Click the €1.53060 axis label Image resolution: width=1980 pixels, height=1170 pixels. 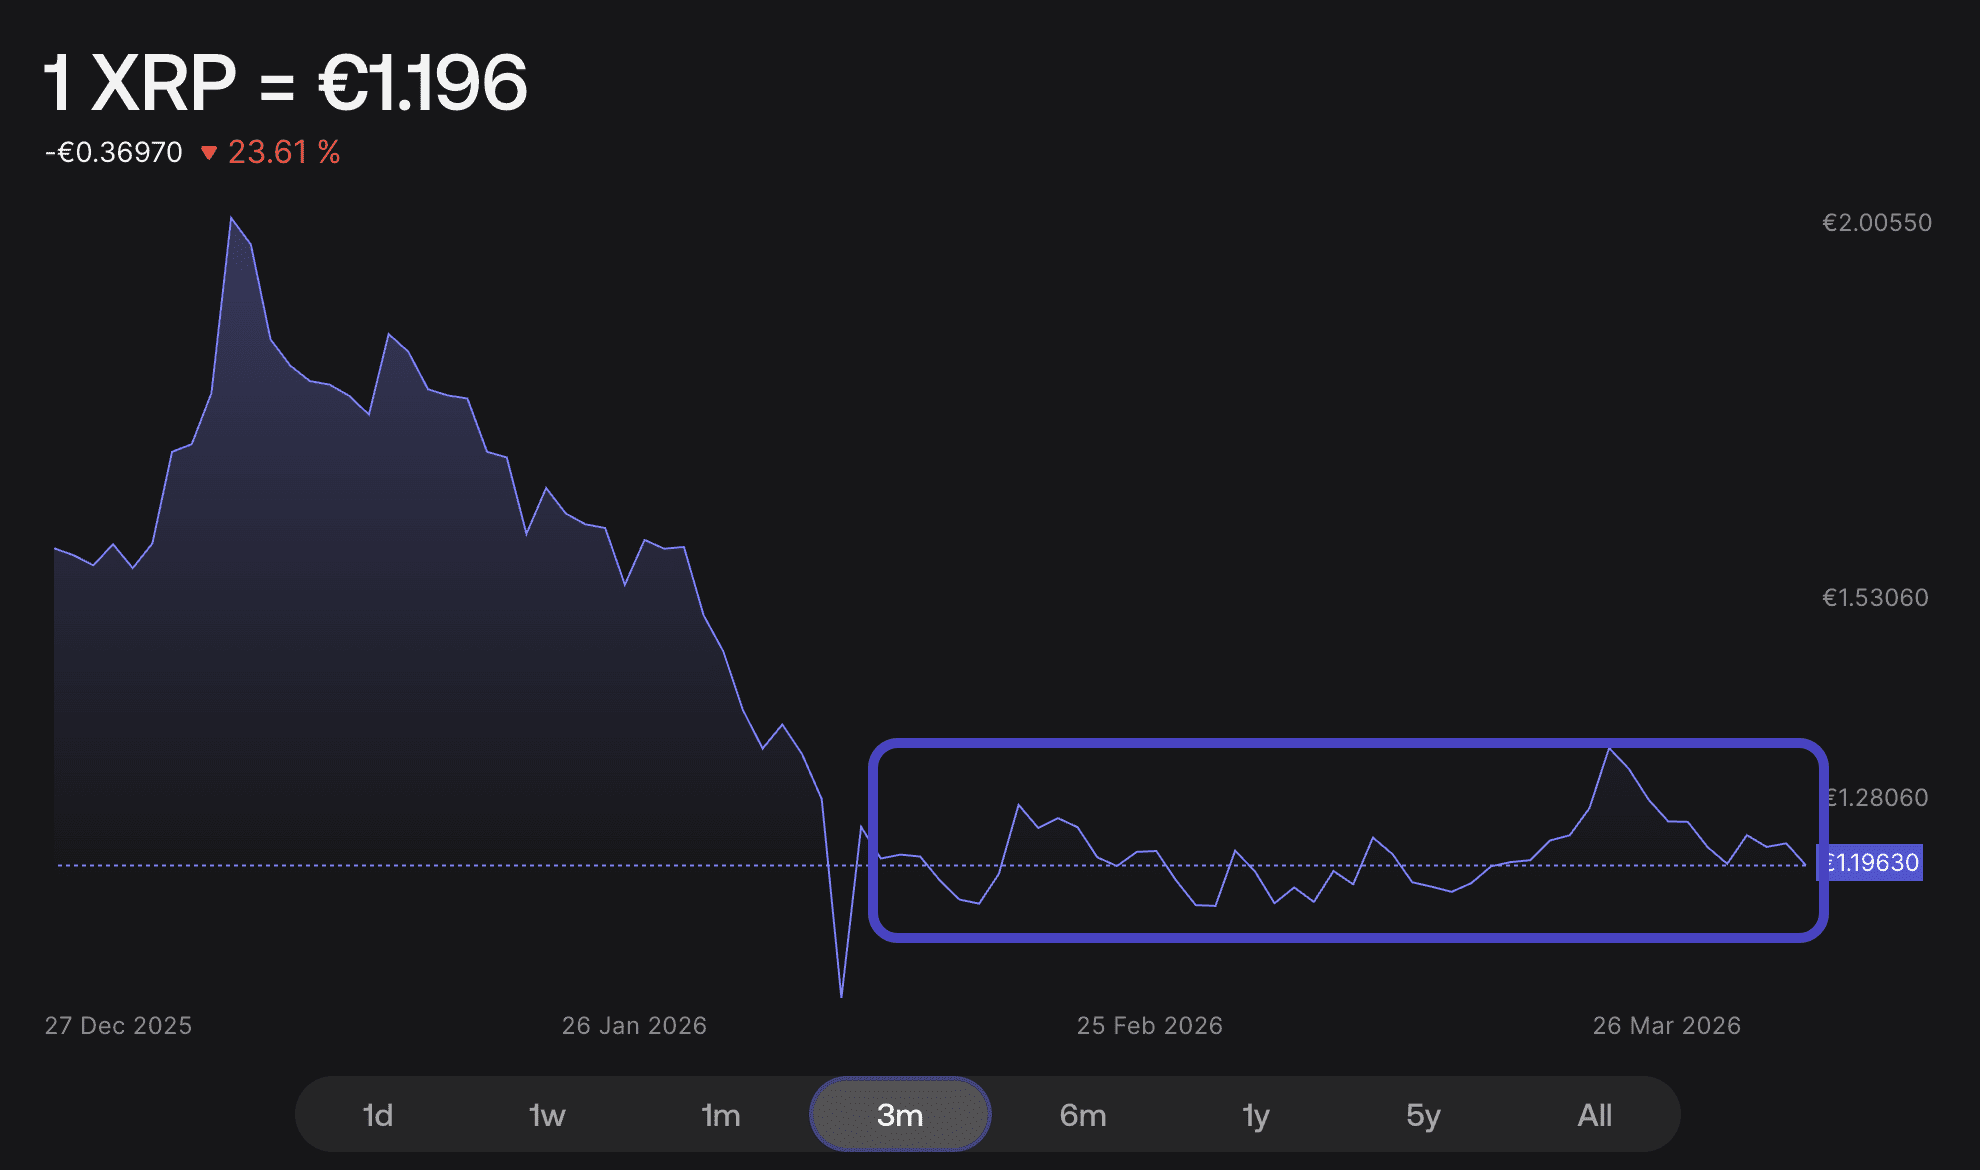pyautogui.click(x=1875, y=597)
